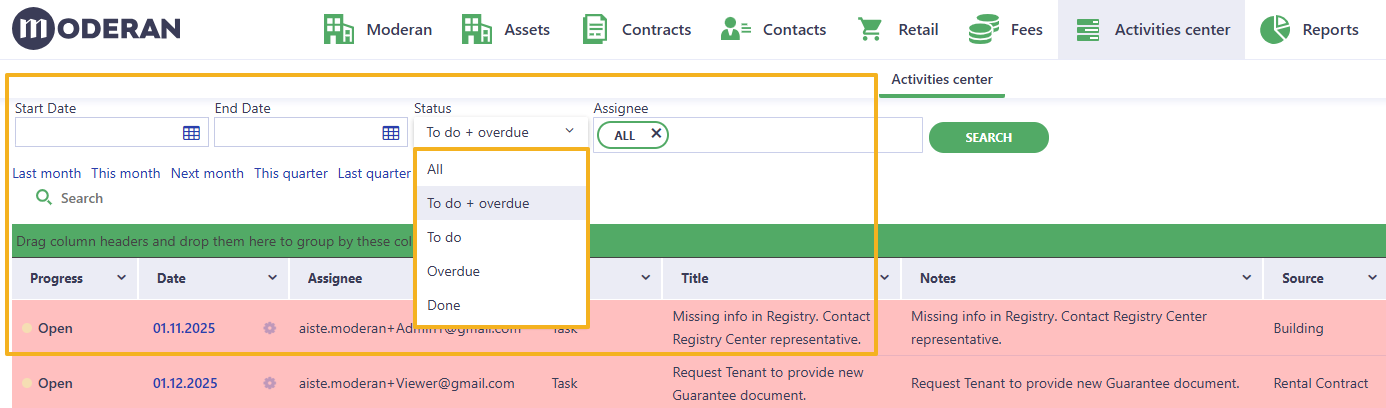Open the Retail shopping cart icon
The height and width of the screenshot is (408, 1386).
pyautogui.click(x=871, y=29)
